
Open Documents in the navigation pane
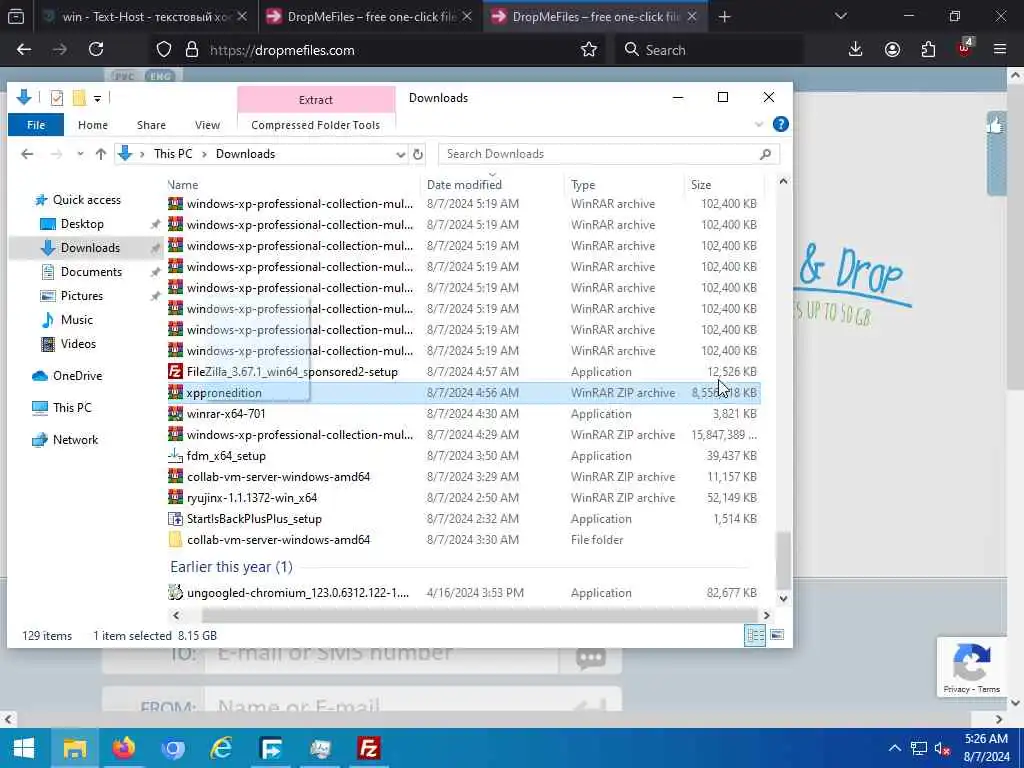(x=91, y=272)
